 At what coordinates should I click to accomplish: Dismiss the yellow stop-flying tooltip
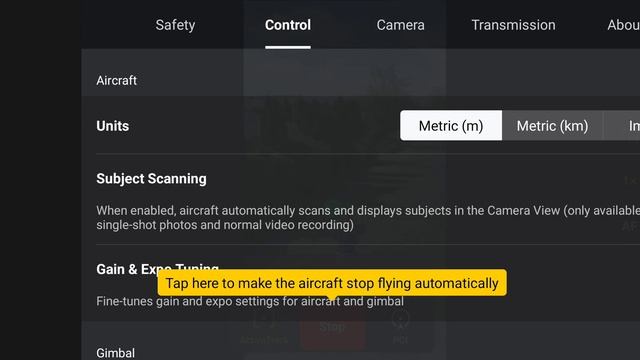click(332, 283)
